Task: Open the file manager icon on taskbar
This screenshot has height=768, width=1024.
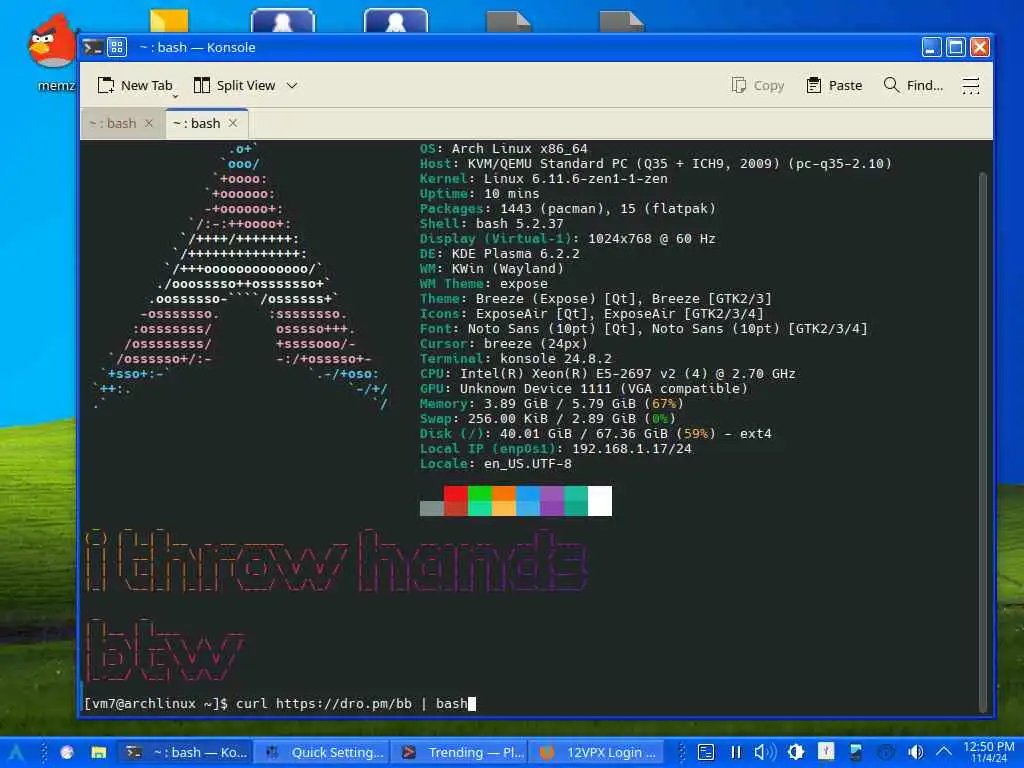Action: point(99,752)
